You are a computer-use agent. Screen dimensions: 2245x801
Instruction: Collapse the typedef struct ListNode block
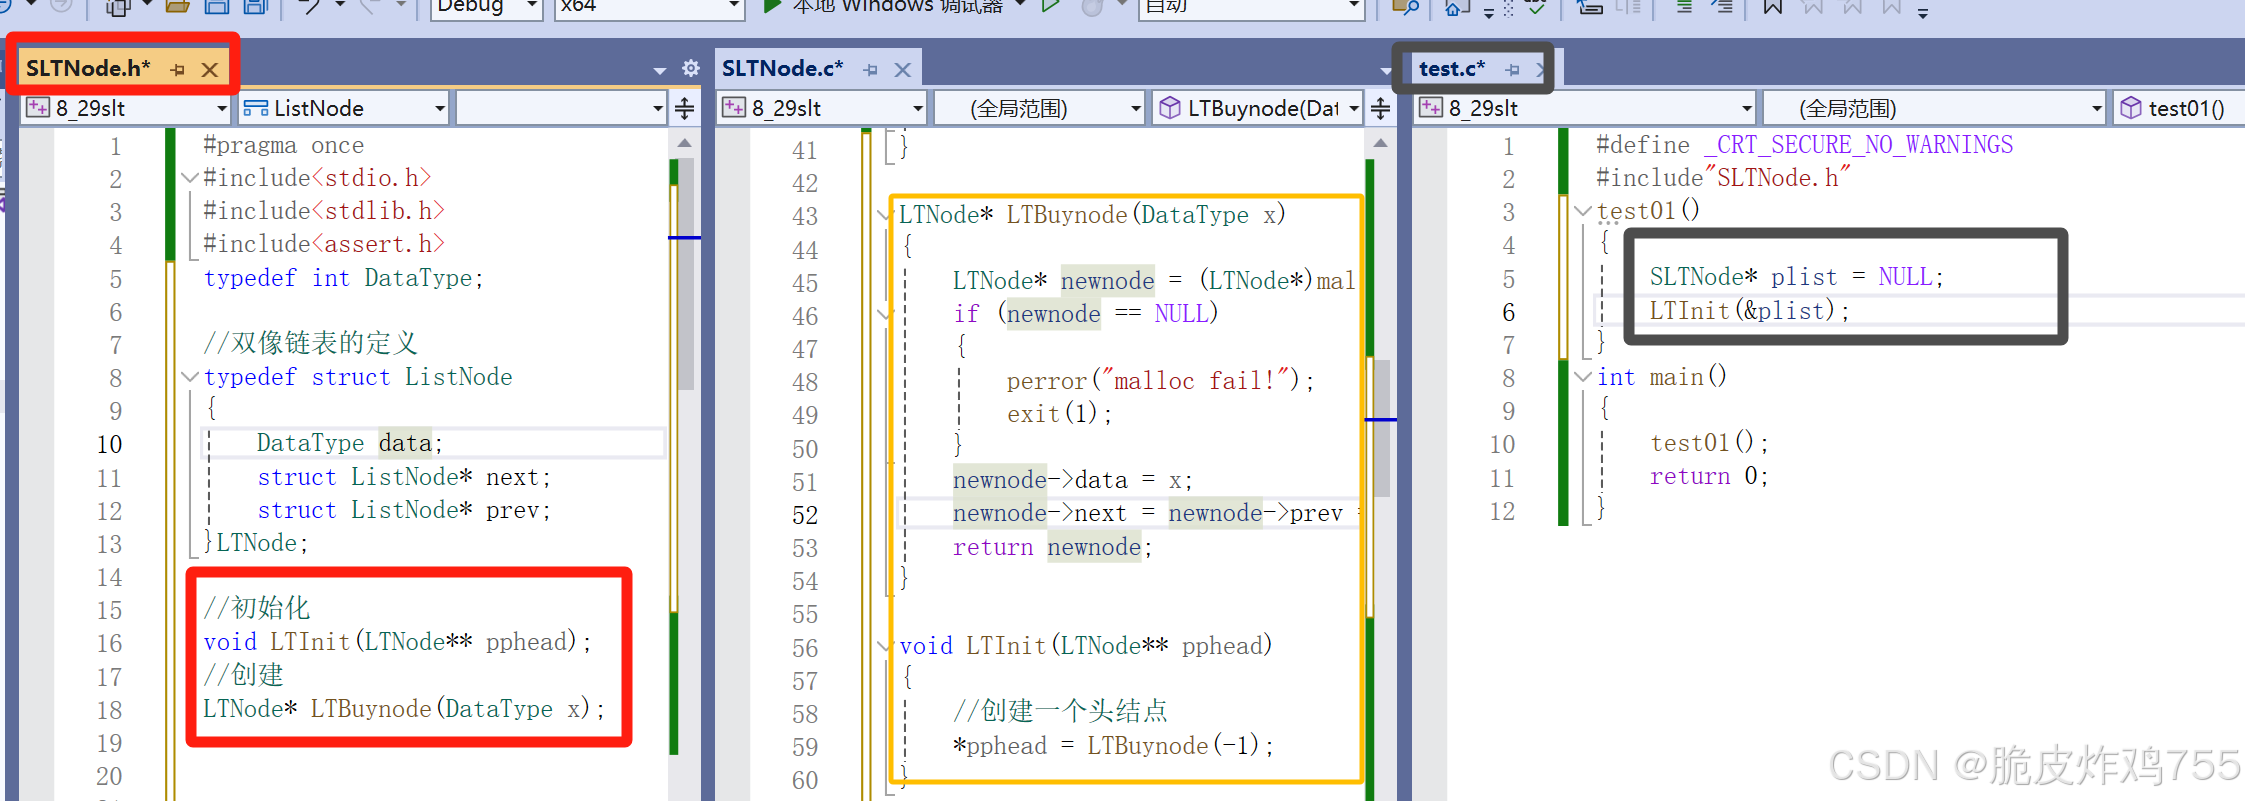189,377
